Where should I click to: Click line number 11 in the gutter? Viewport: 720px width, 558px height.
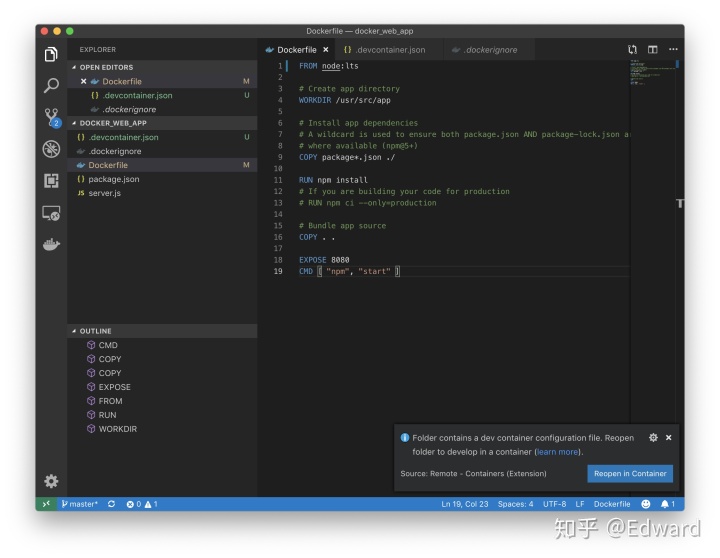(278, 180)
